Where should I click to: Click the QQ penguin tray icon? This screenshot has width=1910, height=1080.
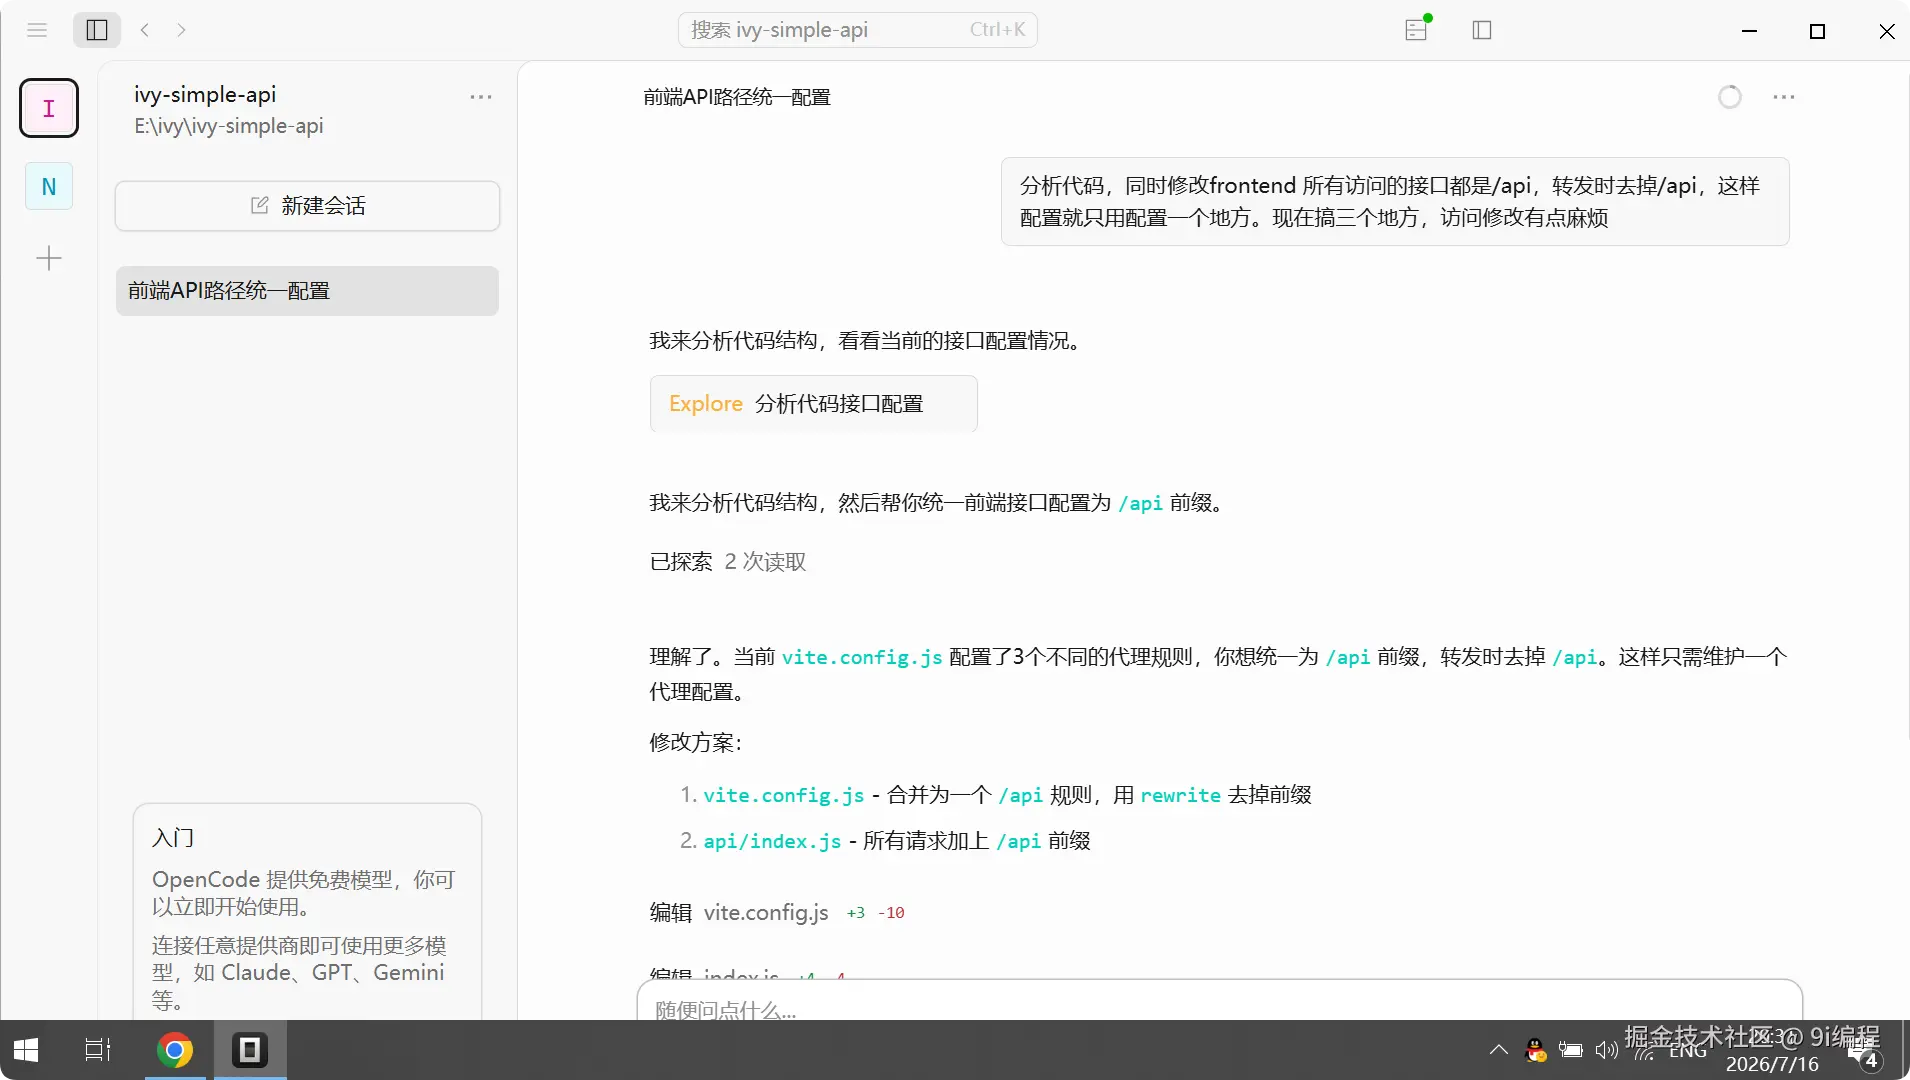pos(1535,1050)
